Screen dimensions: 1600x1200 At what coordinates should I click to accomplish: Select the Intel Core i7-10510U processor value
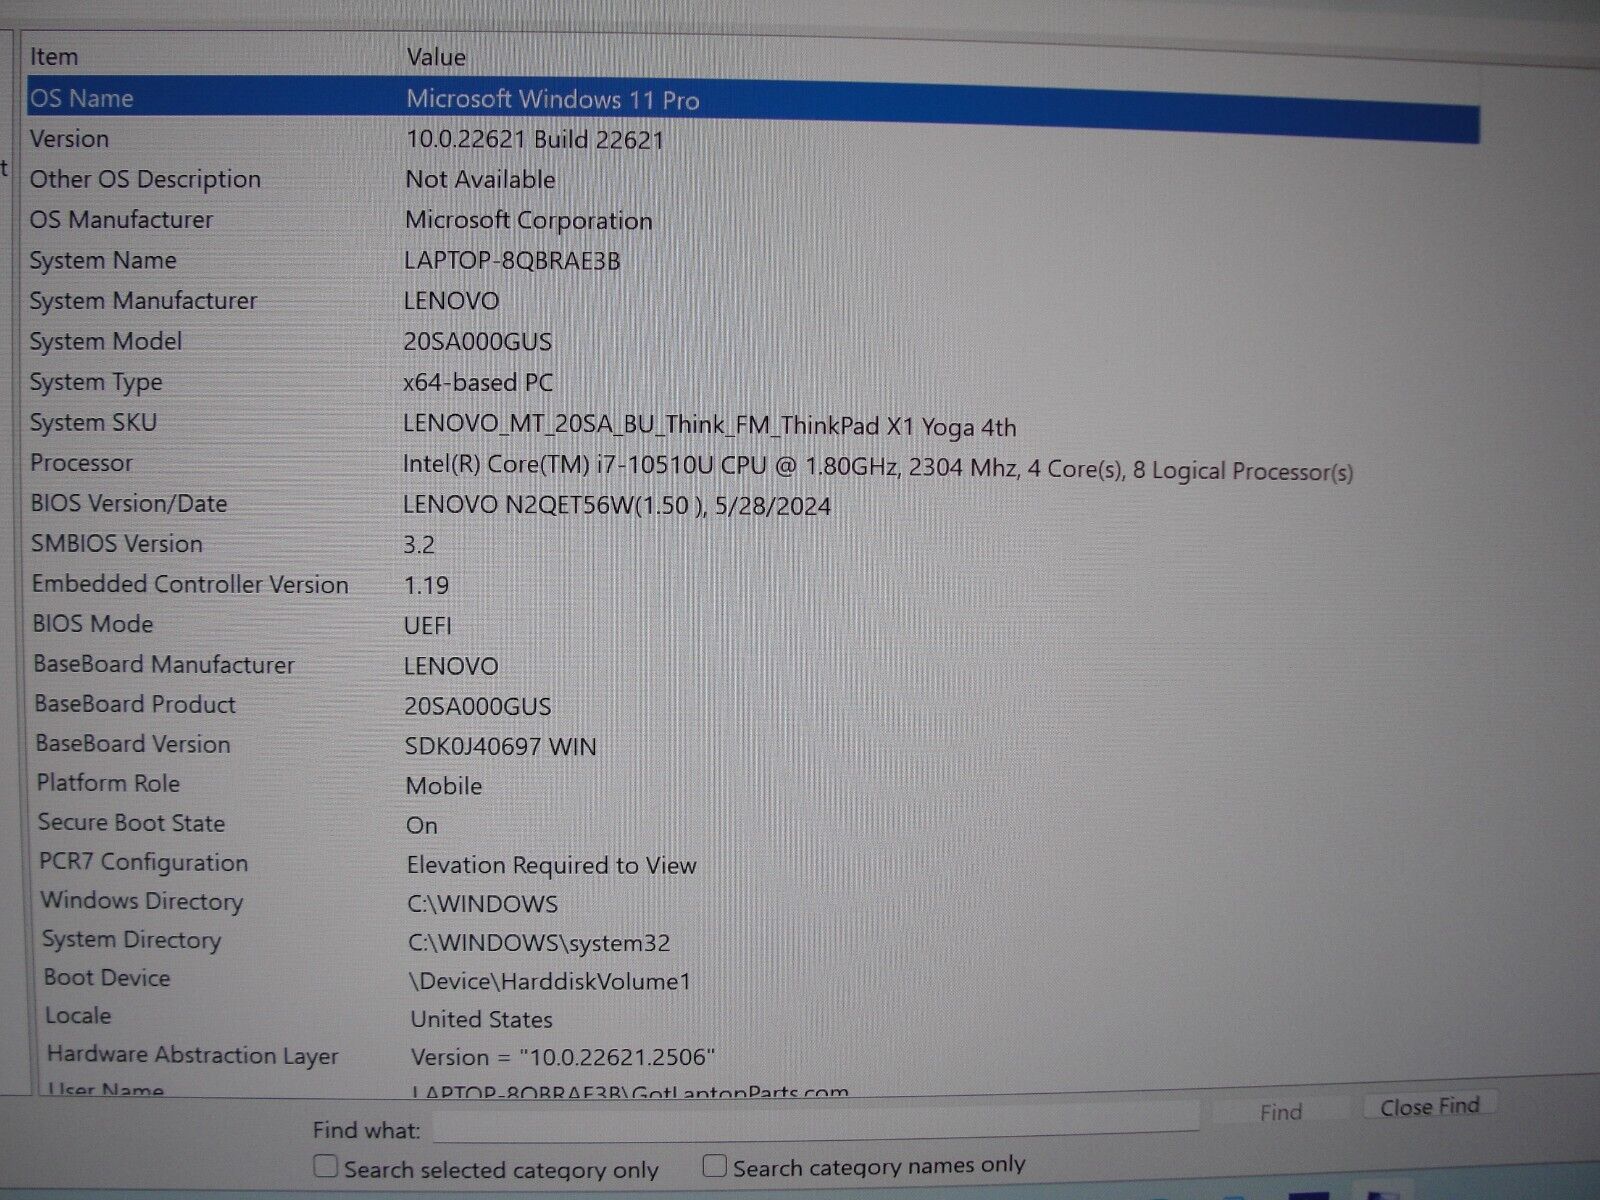coord(878,467)
